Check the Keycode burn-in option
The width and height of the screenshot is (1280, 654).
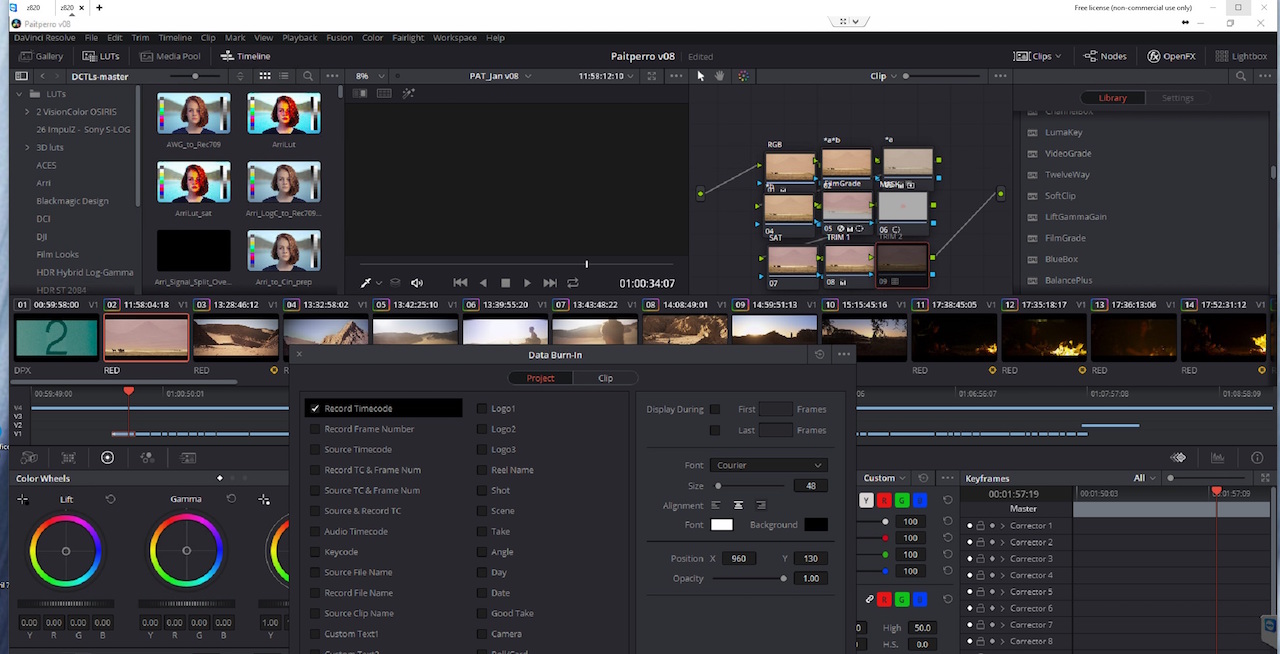click(315, 552)
